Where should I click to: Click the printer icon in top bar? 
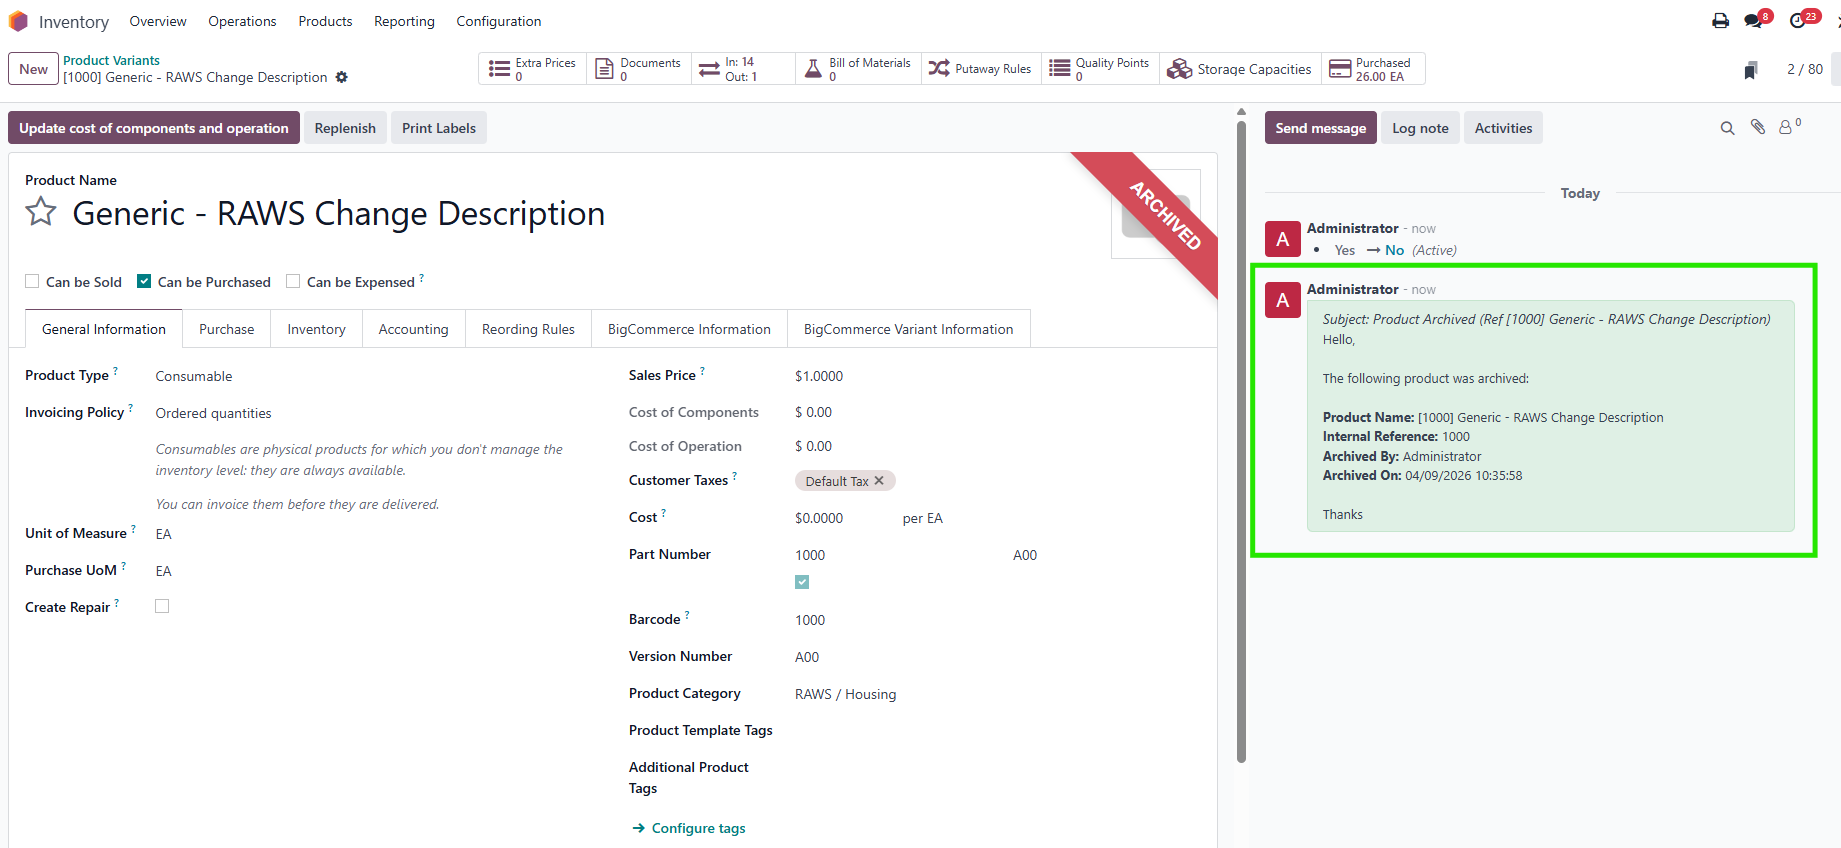(1720, 21)
